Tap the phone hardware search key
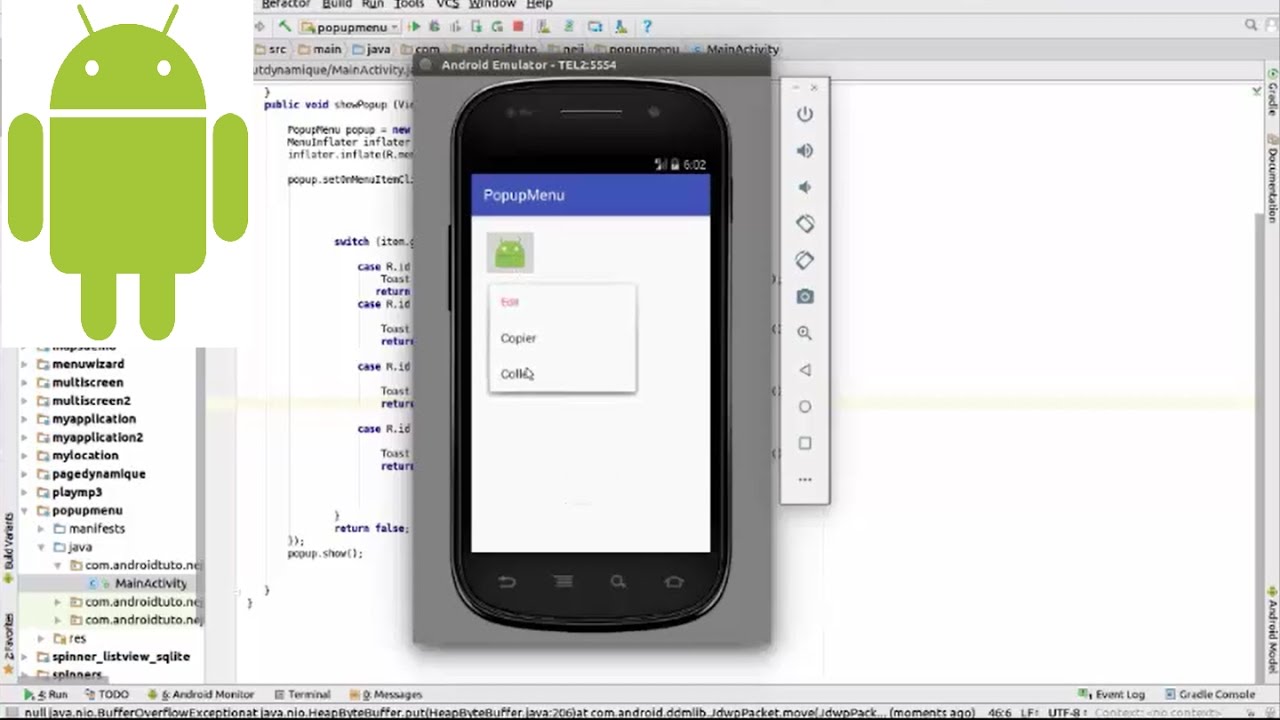 pyautogui.click(x=618, y=581)
